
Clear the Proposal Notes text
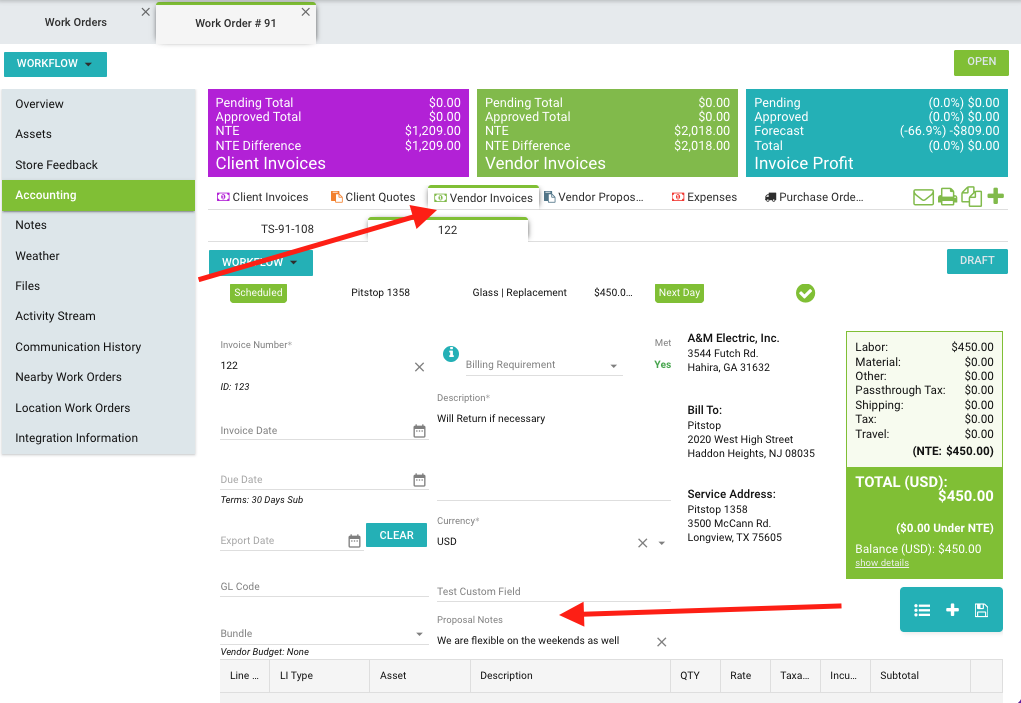662,642
